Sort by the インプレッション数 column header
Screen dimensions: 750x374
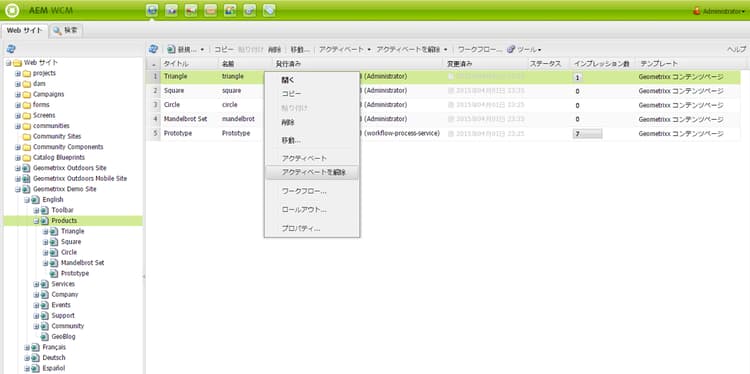[603, 64]
